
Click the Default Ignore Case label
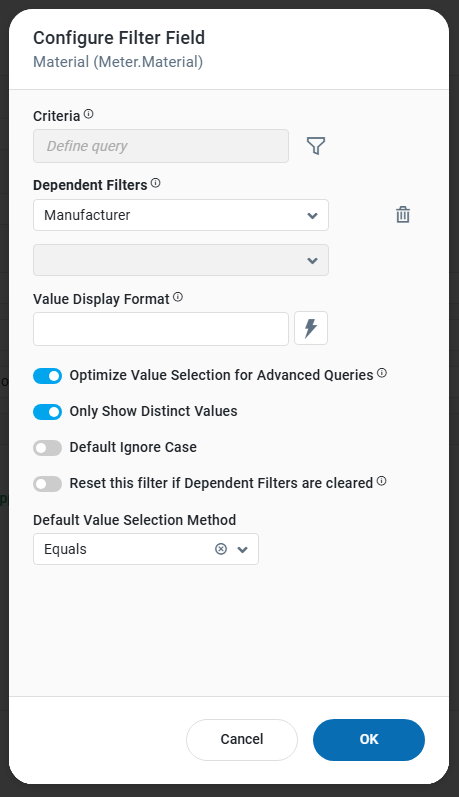point(133,447)
